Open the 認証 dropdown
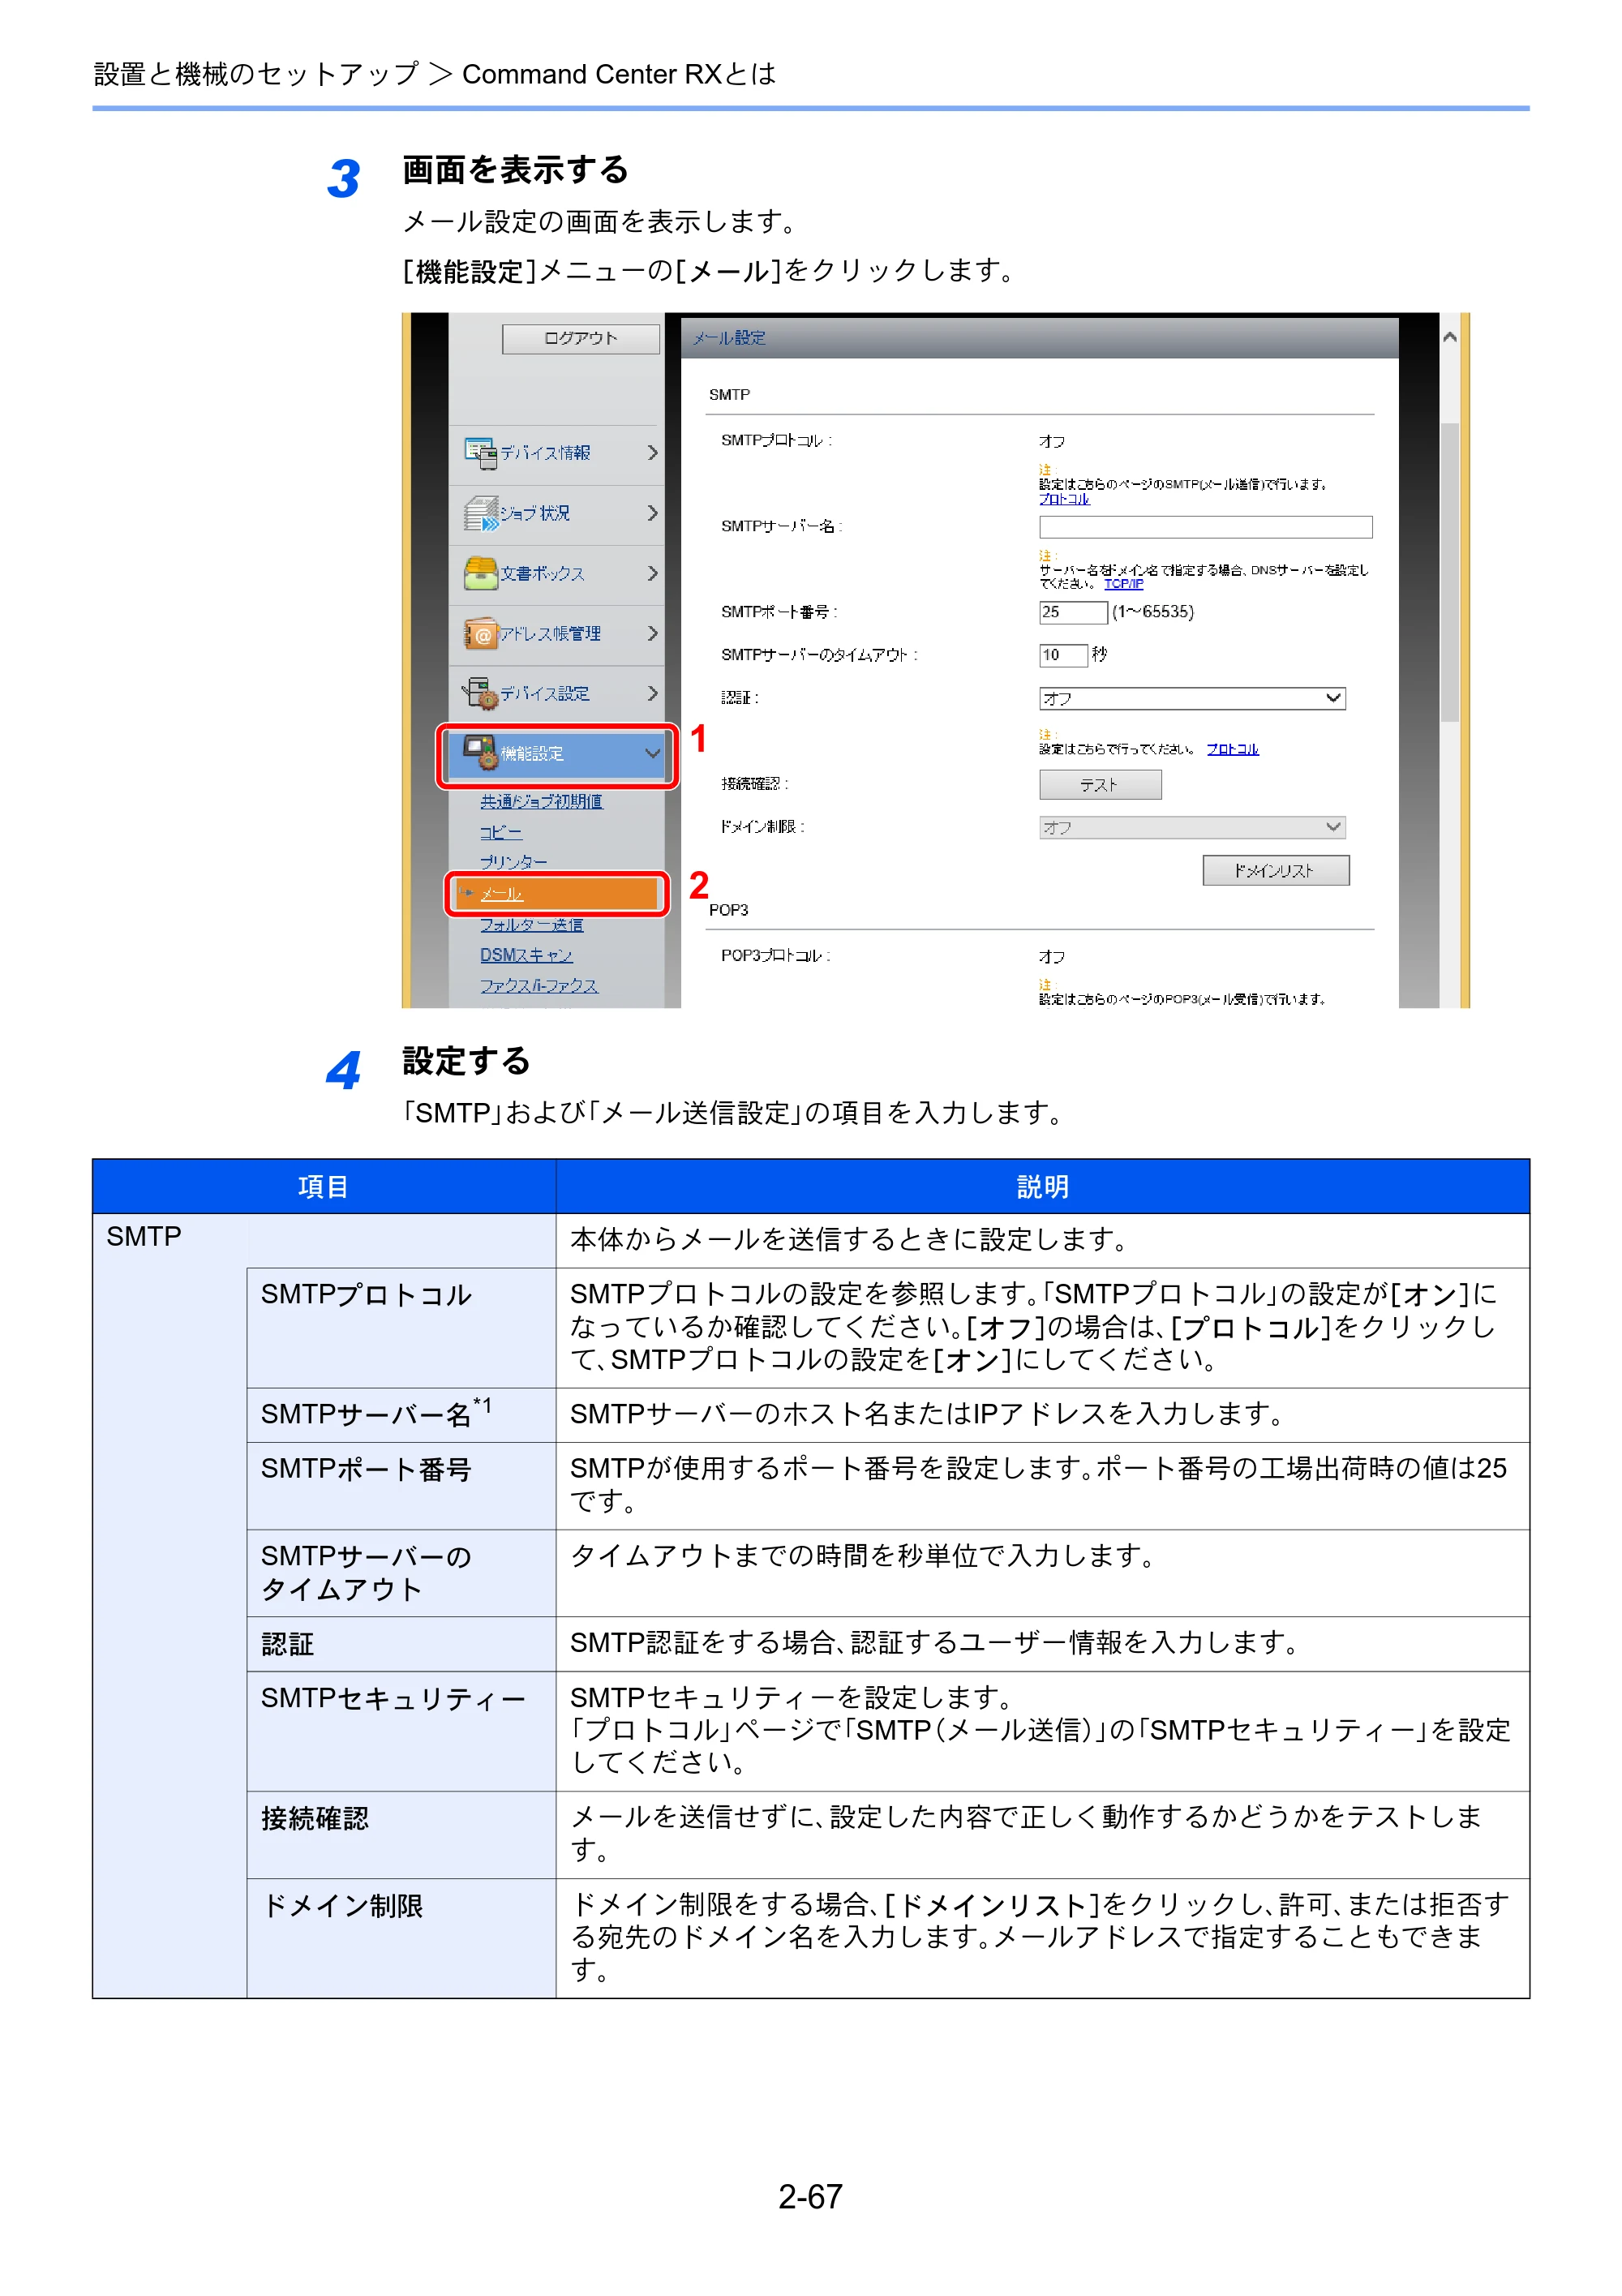The width and height of the screenshot is (1622, 2296). pyautogui.click(x=1192, y=698)
